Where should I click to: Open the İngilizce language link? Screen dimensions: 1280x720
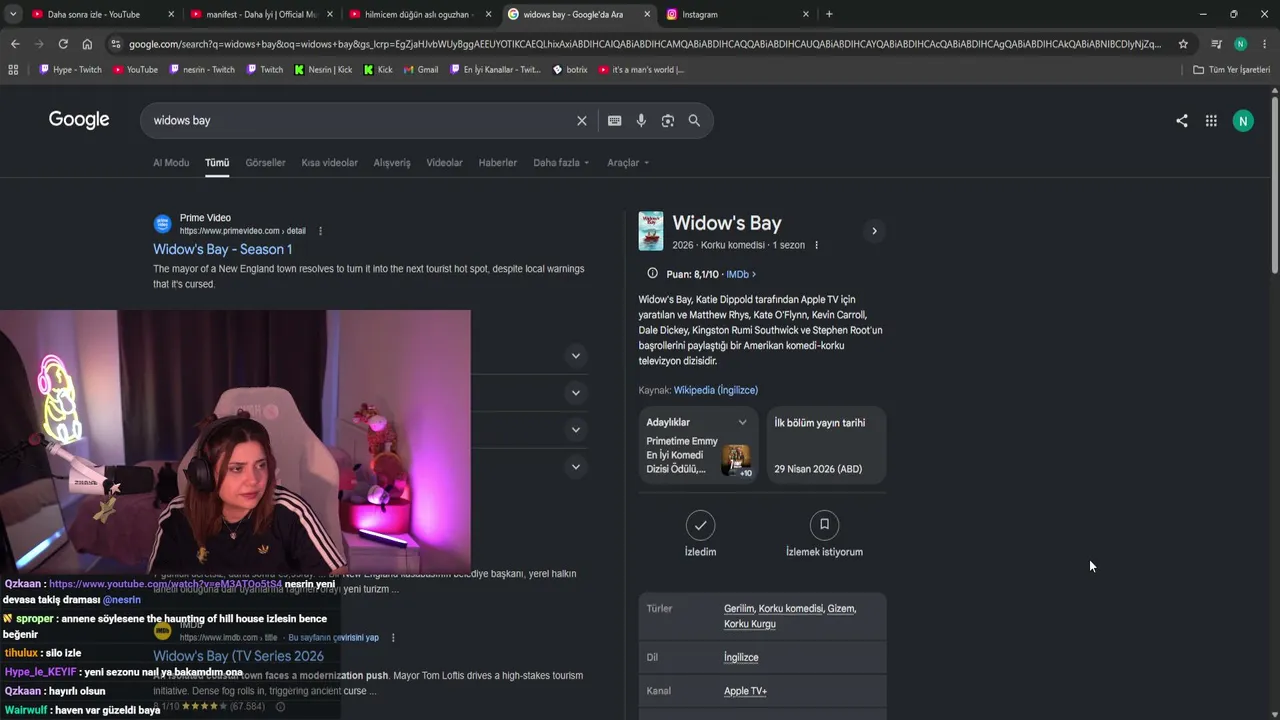pos(741,657)
